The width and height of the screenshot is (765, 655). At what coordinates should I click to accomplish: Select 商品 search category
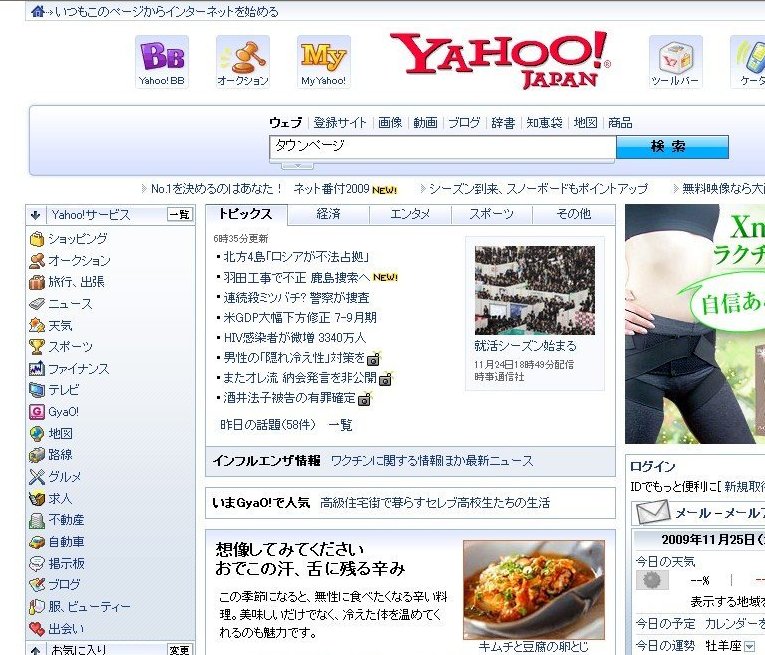tap(620, 122)
